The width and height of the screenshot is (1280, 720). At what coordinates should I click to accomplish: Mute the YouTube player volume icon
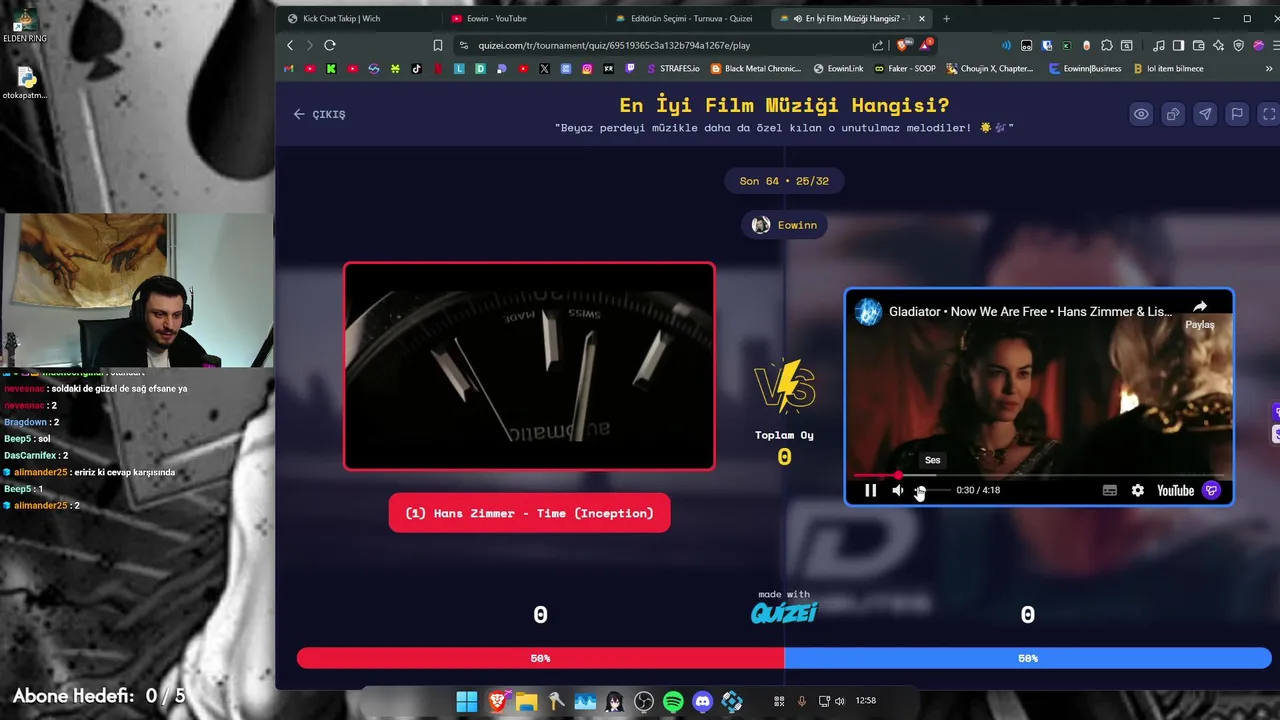[x=897, y=490]
